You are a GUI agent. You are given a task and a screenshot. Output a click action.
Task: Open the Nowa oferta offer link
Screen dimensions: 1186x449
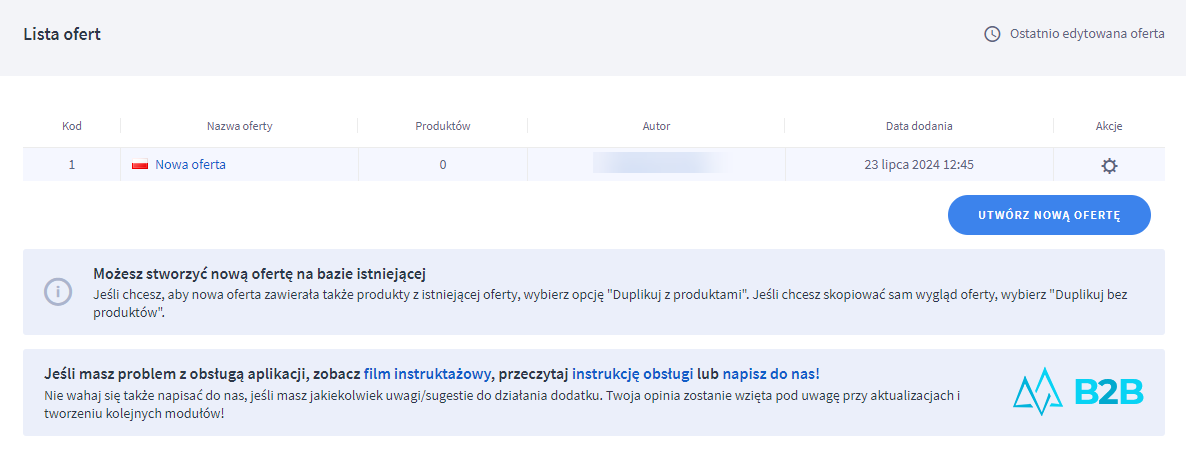[190, 165]
